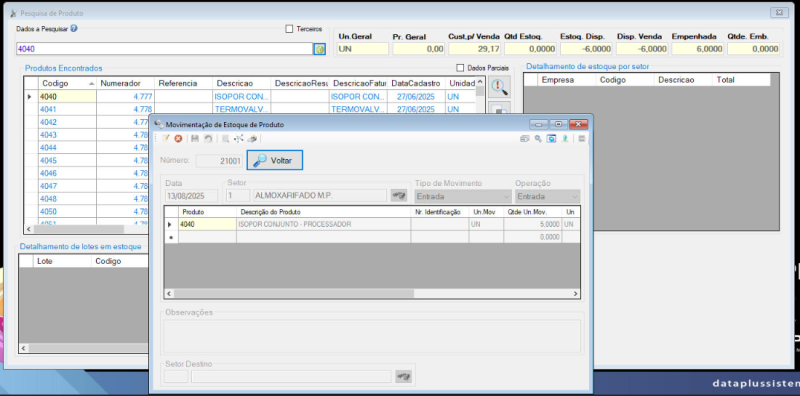Viewport: 800px width, 396px height.
Task: Click the horizontal lines menu icon at toolbar right
Action: [582, 139]
